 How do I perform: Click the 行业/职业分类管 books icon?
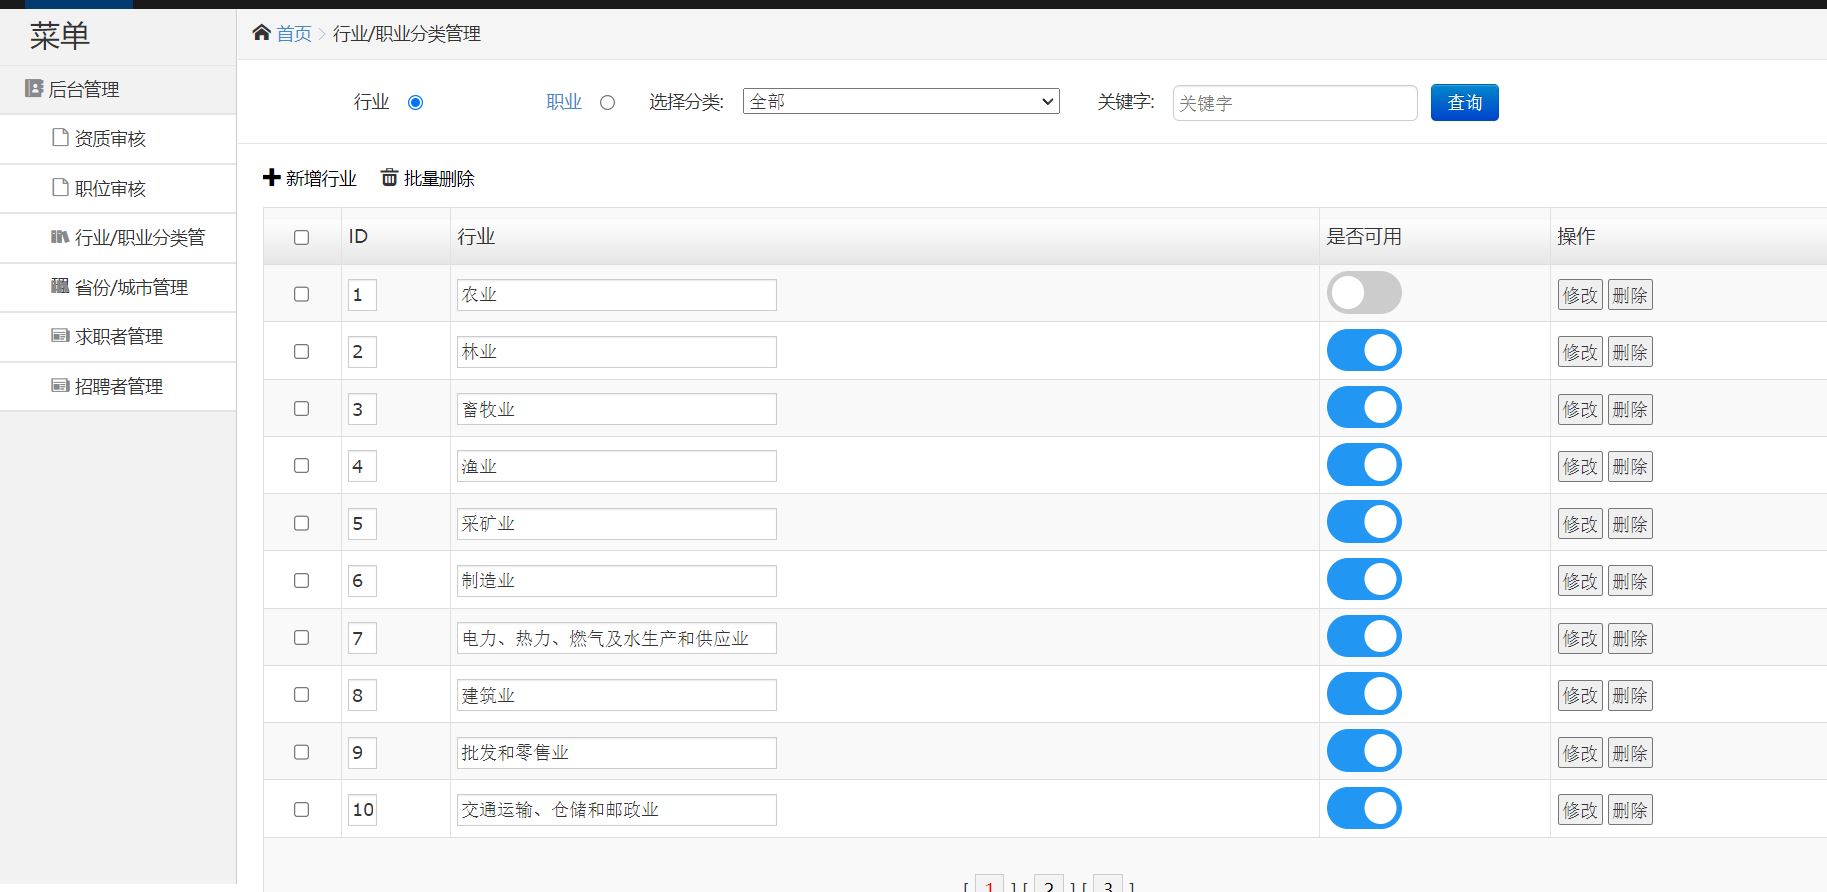[x=60, y=237]
